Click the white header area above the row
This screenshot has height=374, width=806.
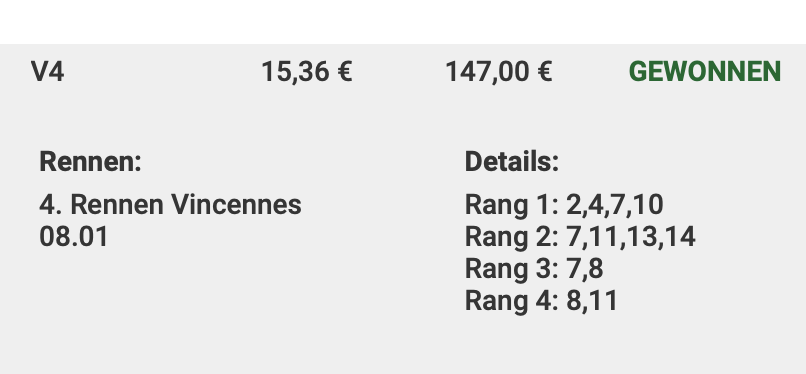click(x=403, y=22)
